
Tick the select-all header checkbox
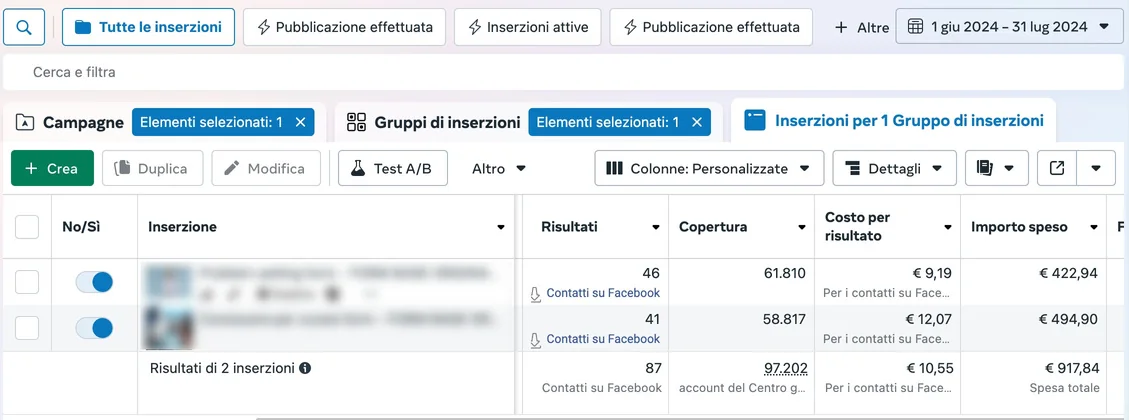[x=27, y=227]
